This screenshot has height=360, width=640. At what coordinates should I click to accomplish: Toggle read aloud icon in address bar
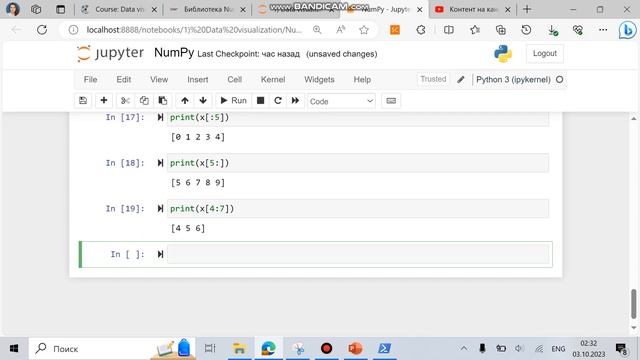coord(340,30)
